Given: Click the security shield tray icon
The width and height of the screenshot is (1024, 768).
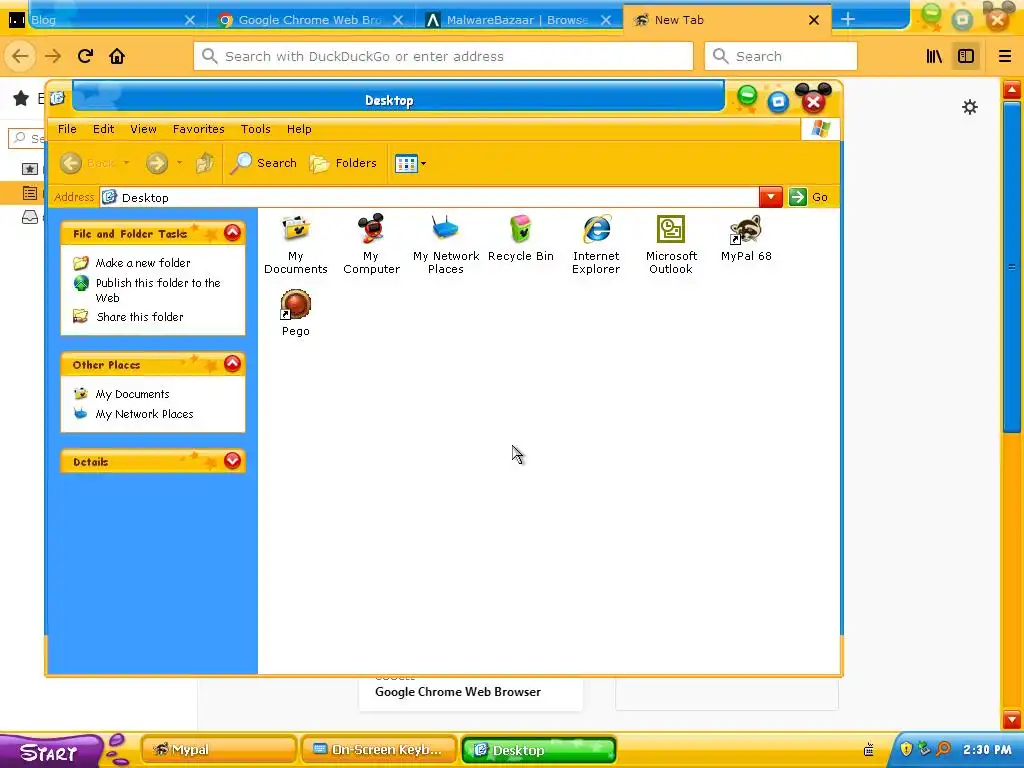Looking at the screenshot, I should tap(906, 749).
